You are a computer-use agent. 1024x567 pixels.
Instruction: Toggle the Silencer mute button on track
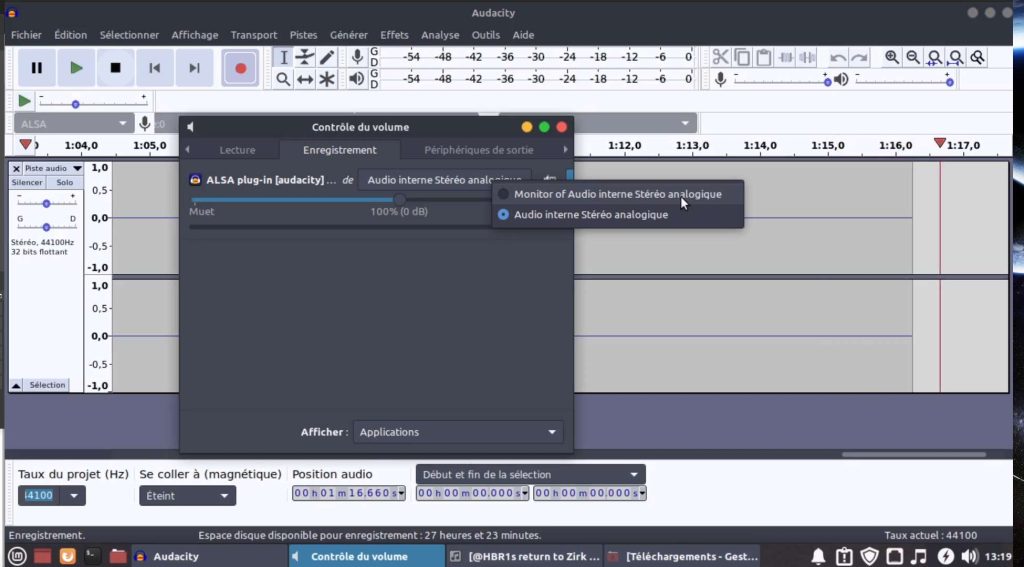[27, 183]
